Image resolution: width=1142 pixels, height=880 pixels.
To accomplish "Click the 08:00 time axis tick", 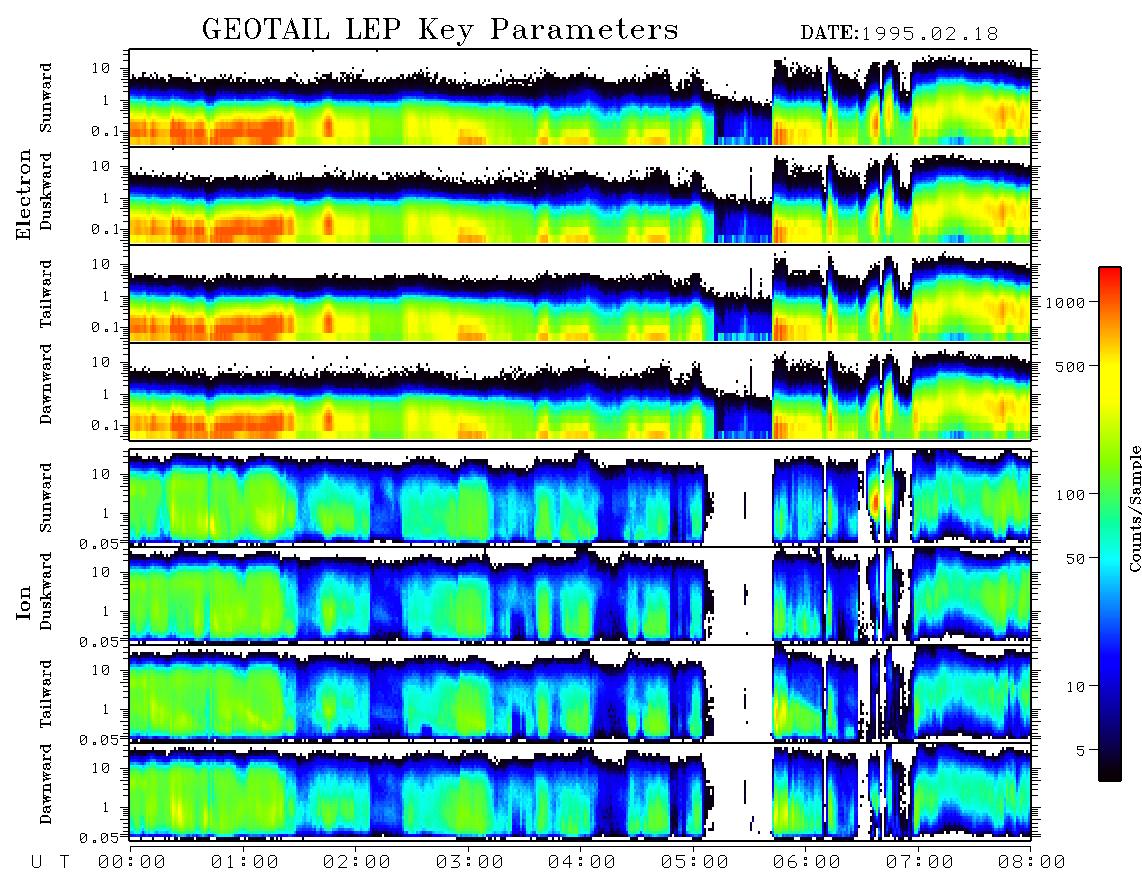I will point(1031,862).
